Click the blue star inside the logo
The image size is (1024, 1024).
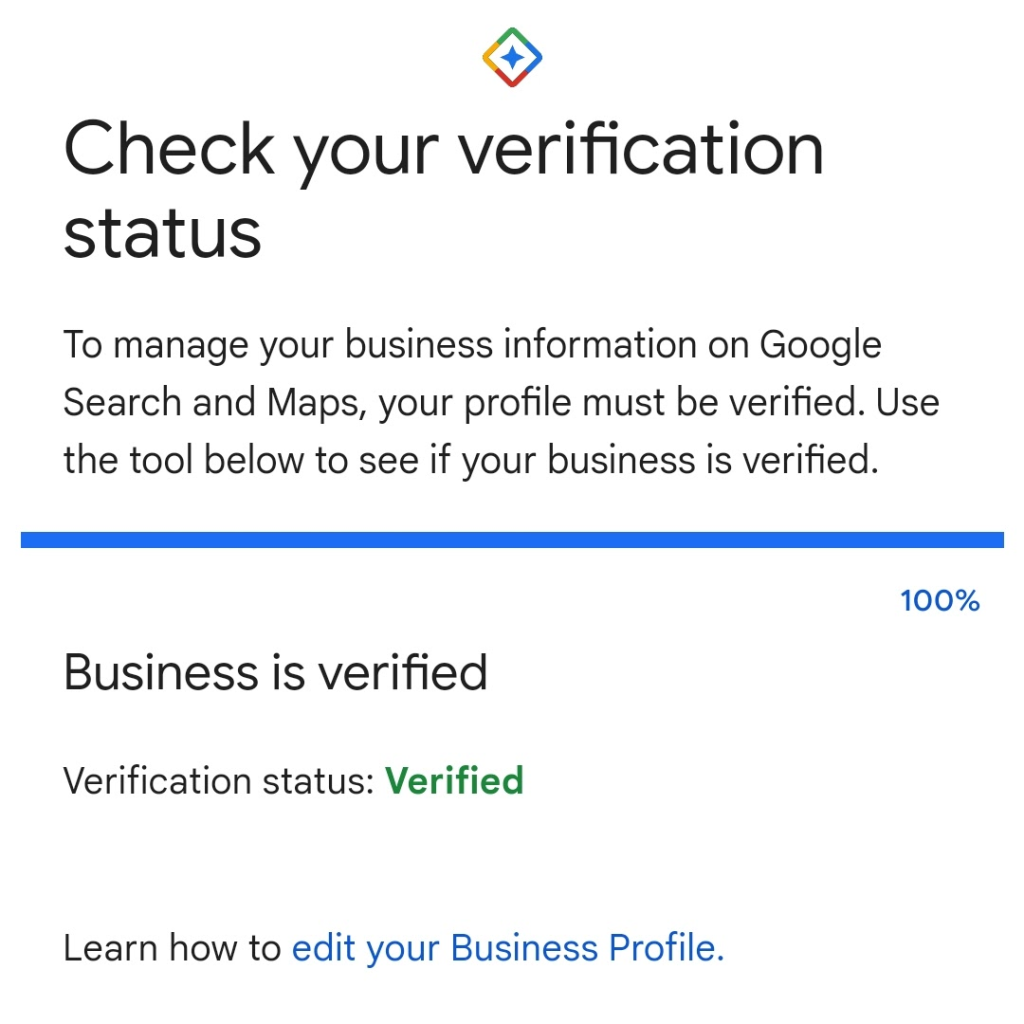coord(512,58)
